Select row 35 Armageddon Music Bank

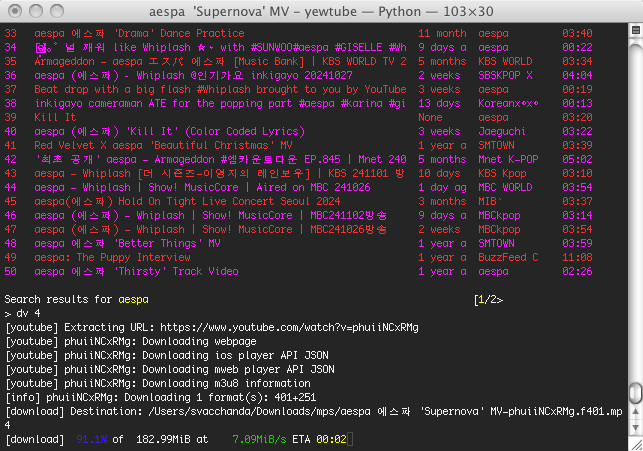point(299,61)
